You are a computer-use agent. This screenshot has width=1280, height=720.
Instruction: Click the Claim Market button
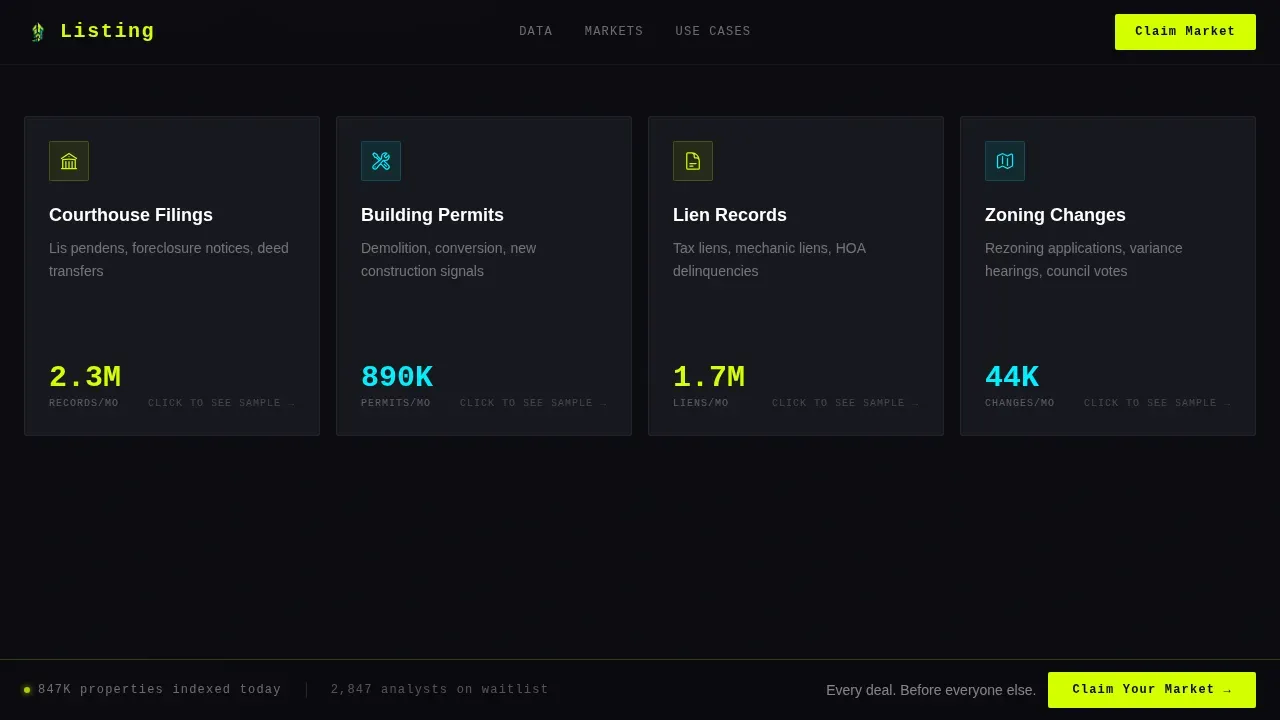(1185, 32)
